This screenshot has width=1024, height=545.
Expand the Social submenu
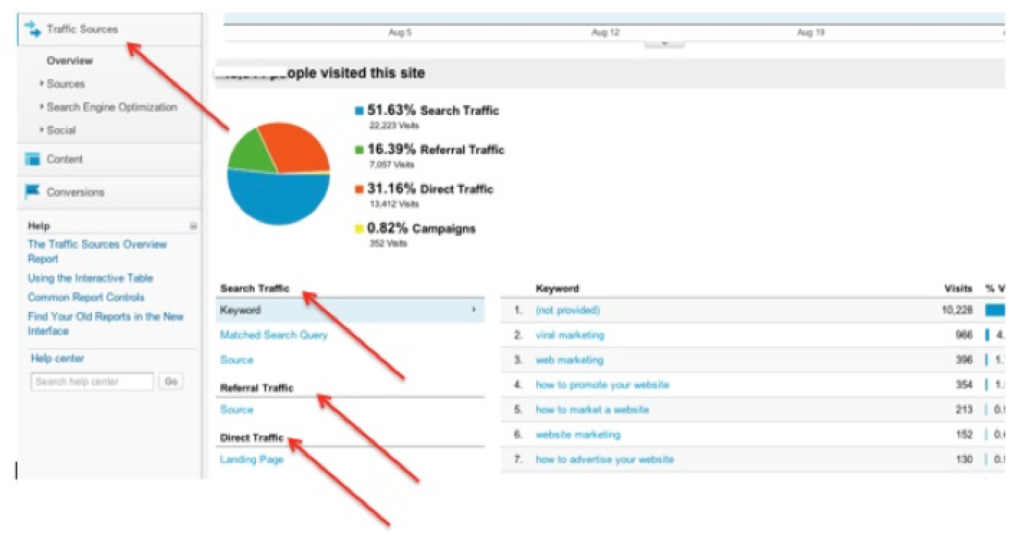(61, 130)
